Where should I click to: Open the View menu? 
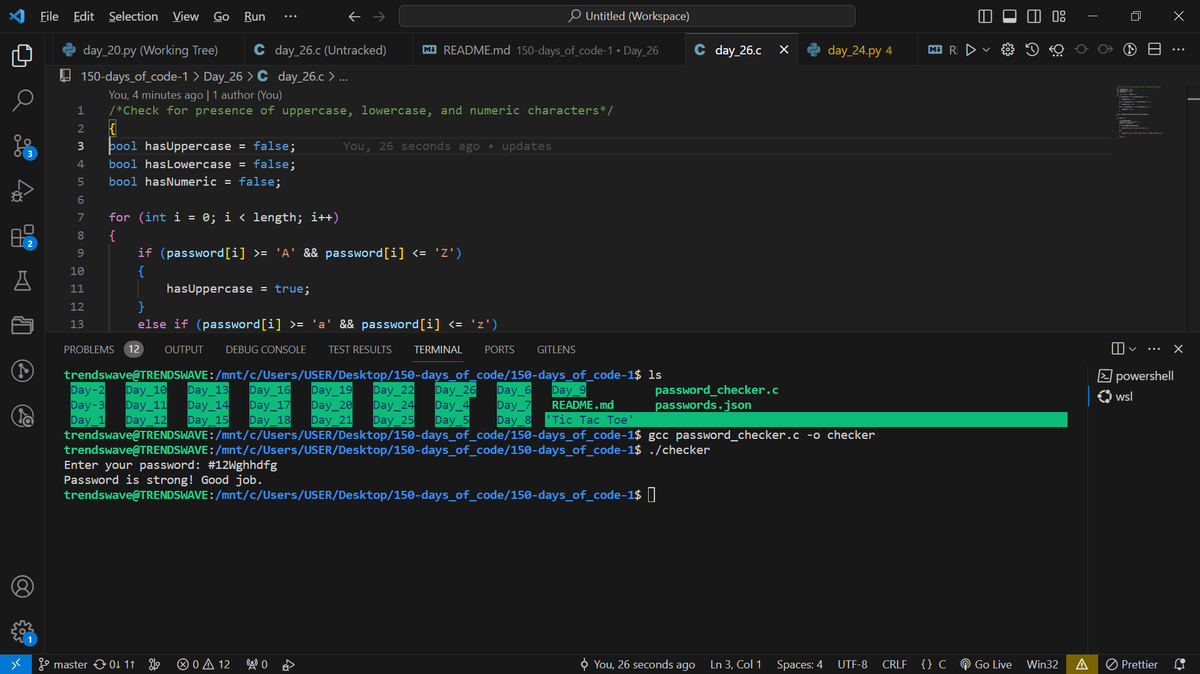pyautogui.click(x=185, y=16)
